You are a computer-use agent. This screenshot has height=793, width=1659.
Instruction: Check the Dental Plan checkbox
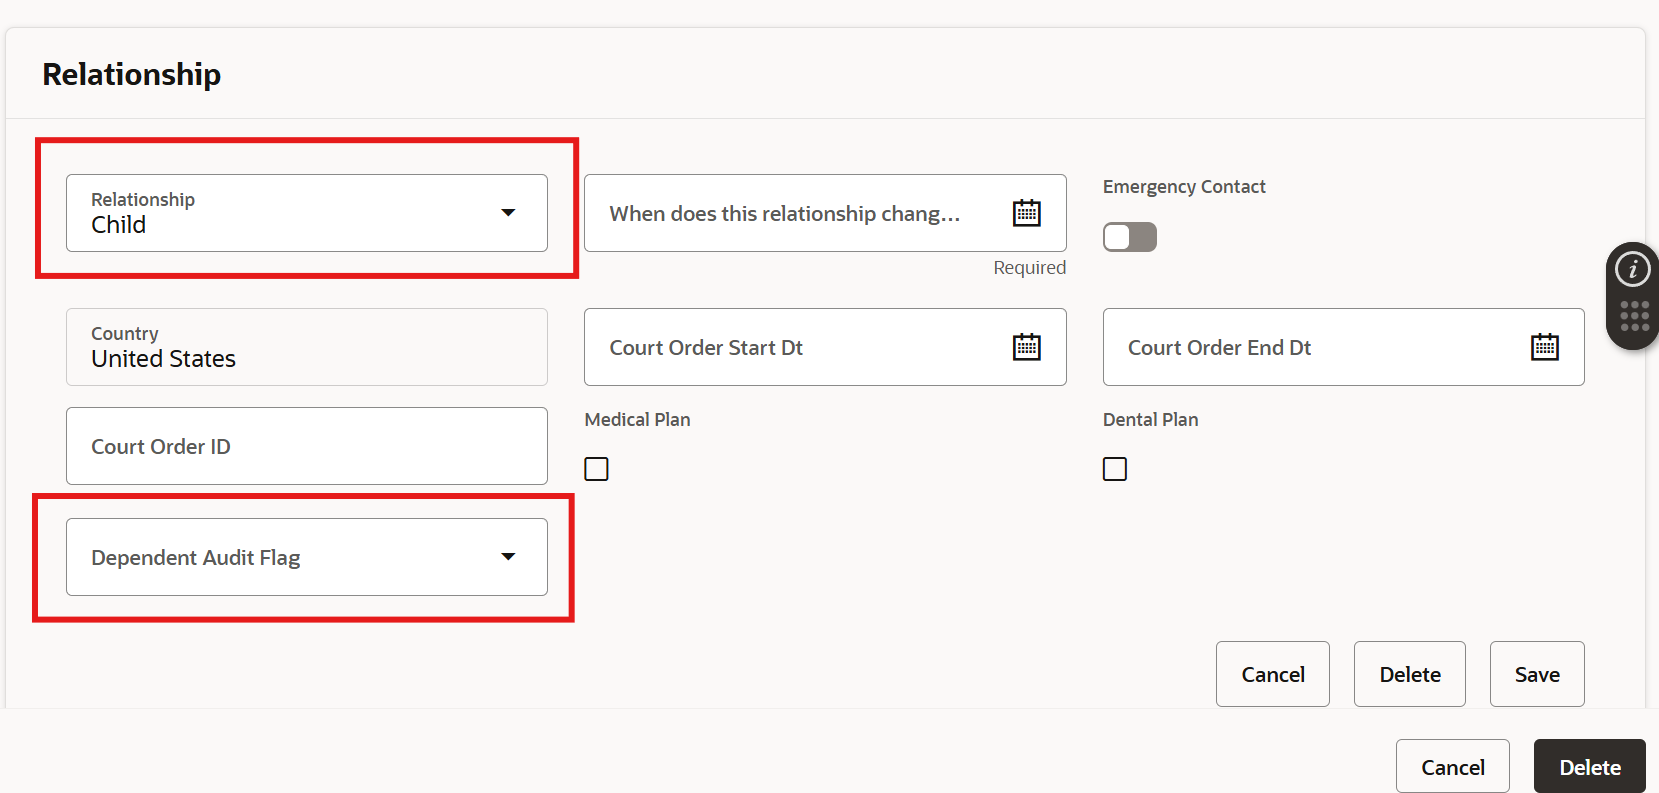[1114, 469]
